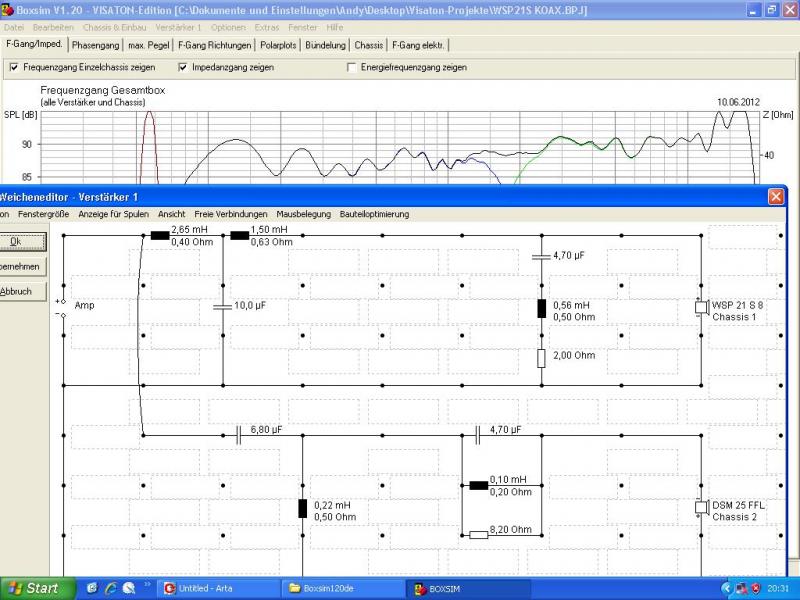
Task: Select the 6,80 µF capacitor symbol
Action: click(x=238, y=435)
